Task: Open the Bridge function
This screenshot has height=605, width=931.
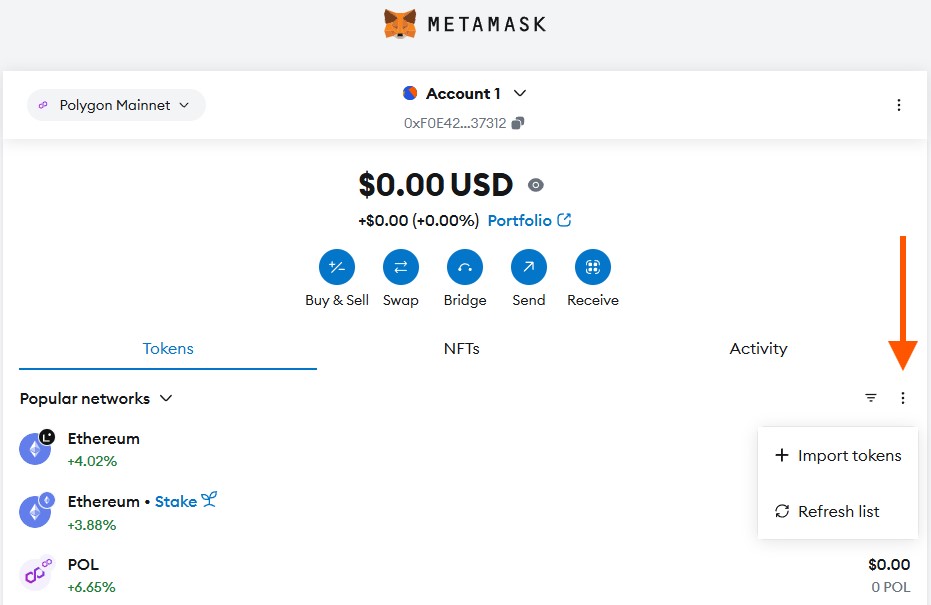Action: (465, 267)
